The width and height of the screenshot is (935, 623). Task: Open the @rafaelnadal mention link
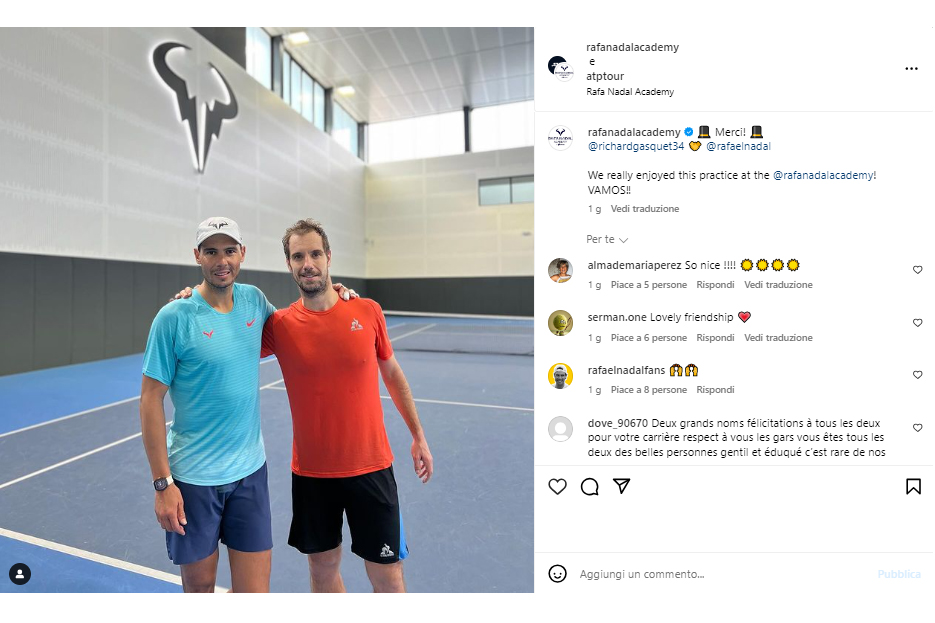pos(738,146)
